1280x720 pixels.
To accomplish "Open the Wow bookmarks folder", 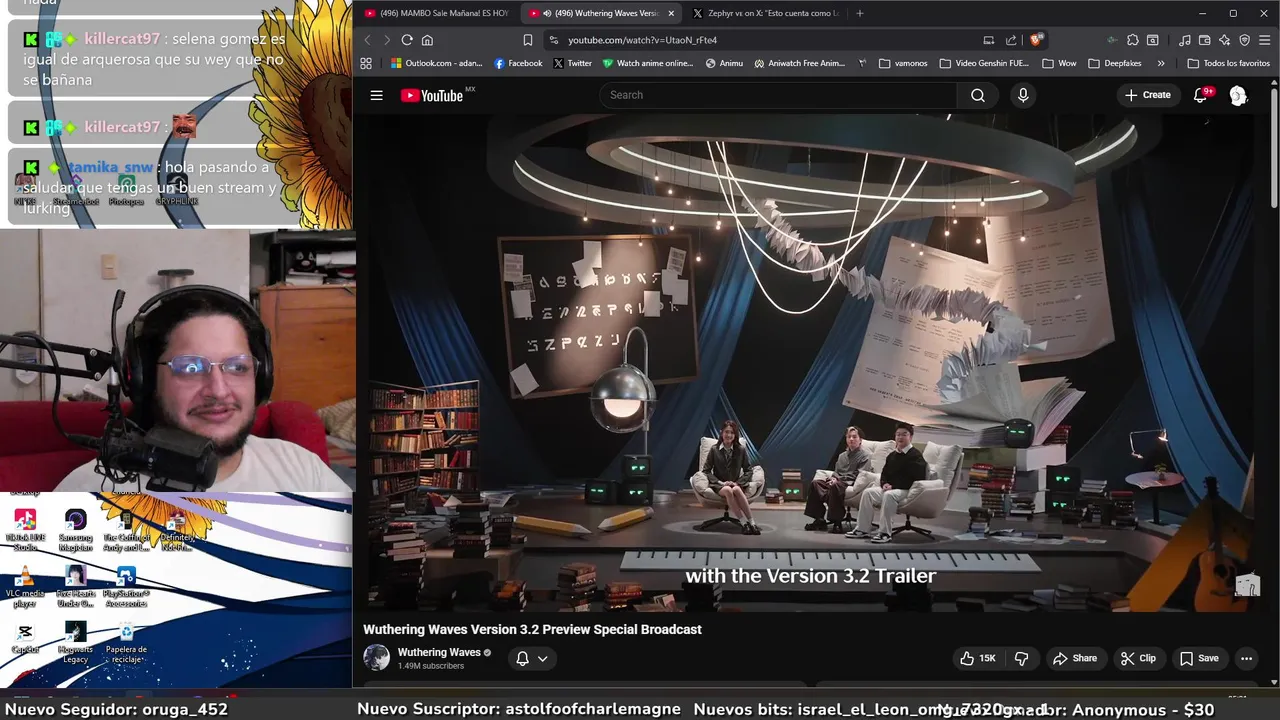I will (1059, 63).
